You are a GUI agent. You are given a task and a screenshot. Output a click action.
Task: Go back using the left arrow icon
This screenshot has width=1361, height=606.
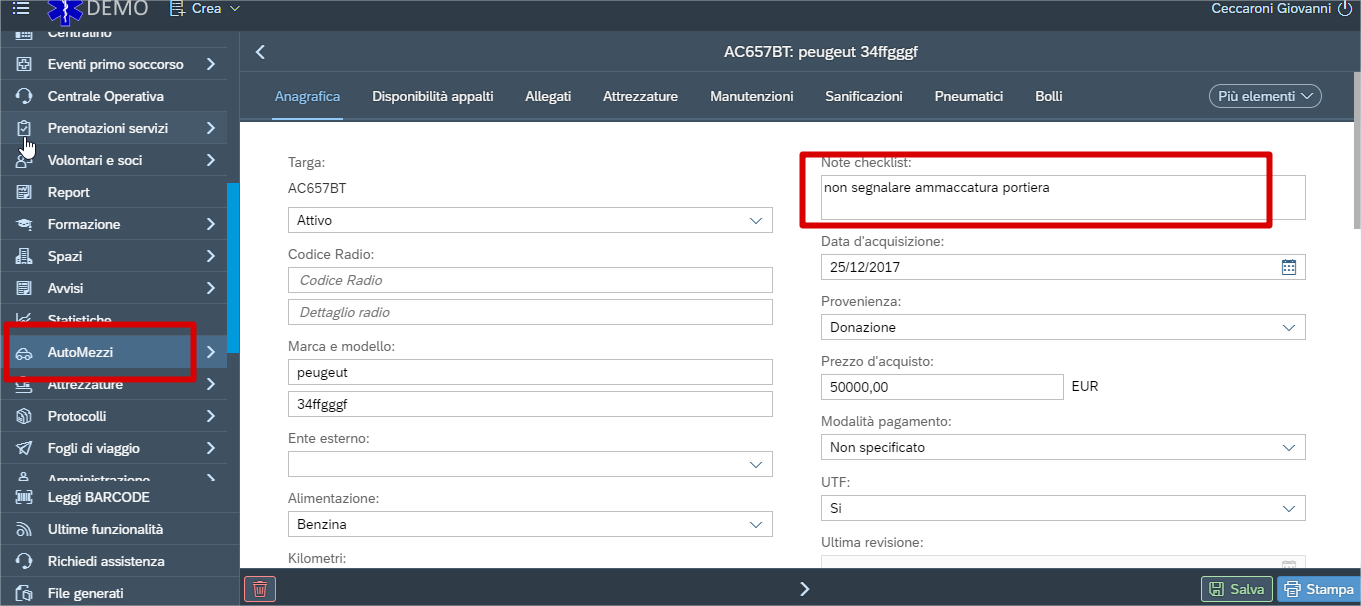click(x=261, y=52)
